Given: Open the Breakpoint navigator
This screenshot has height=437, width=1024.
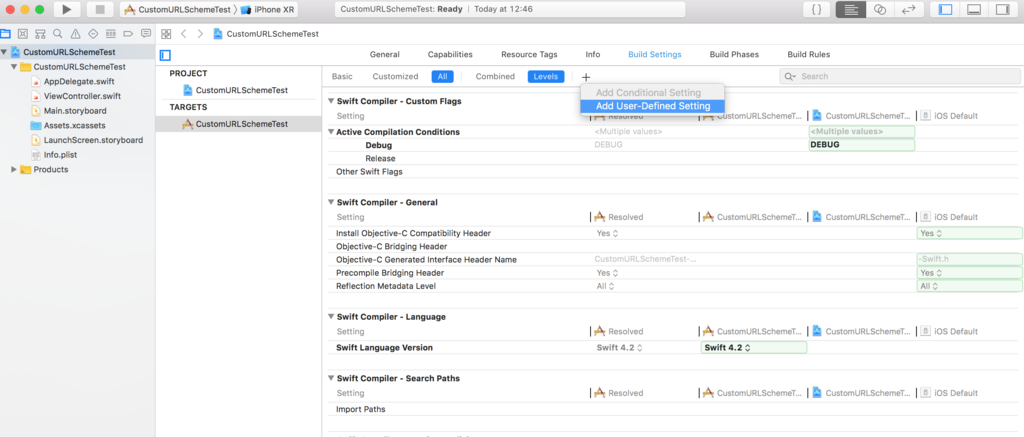Looking at the screenshot, I should 129,33.
